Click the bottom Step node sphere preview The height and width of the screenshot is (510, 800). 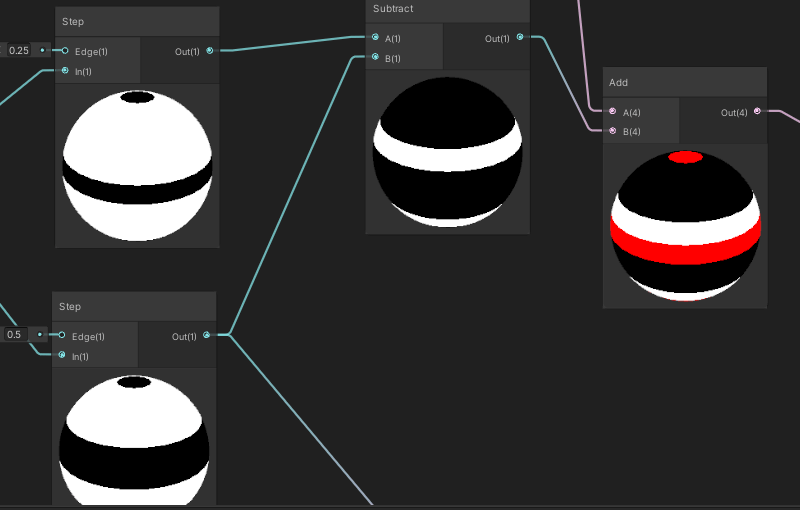point(134,440)
